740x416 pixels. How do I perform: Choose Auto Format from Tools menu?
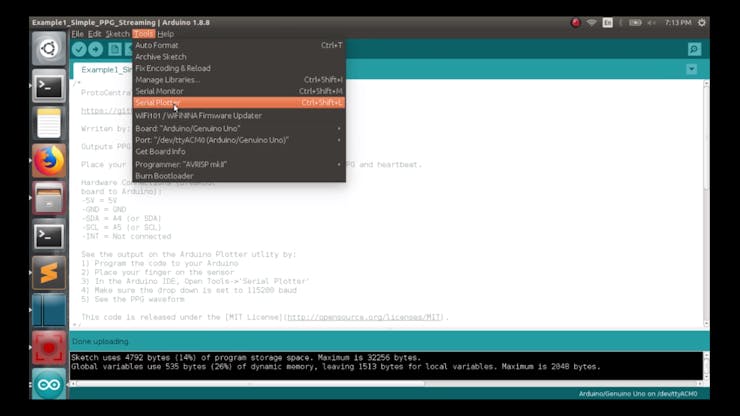[239, 45]
